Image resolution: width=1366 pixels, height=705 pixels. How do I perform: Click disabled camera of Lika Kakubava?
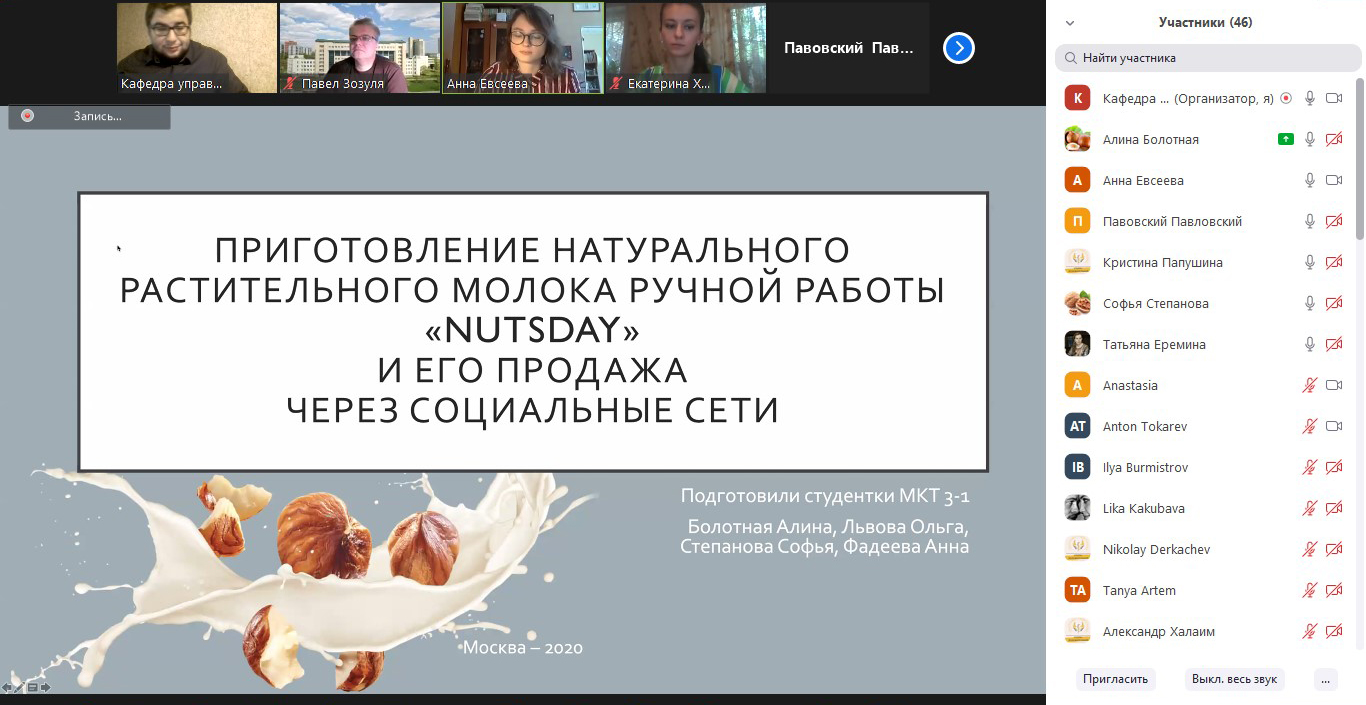1333,508
